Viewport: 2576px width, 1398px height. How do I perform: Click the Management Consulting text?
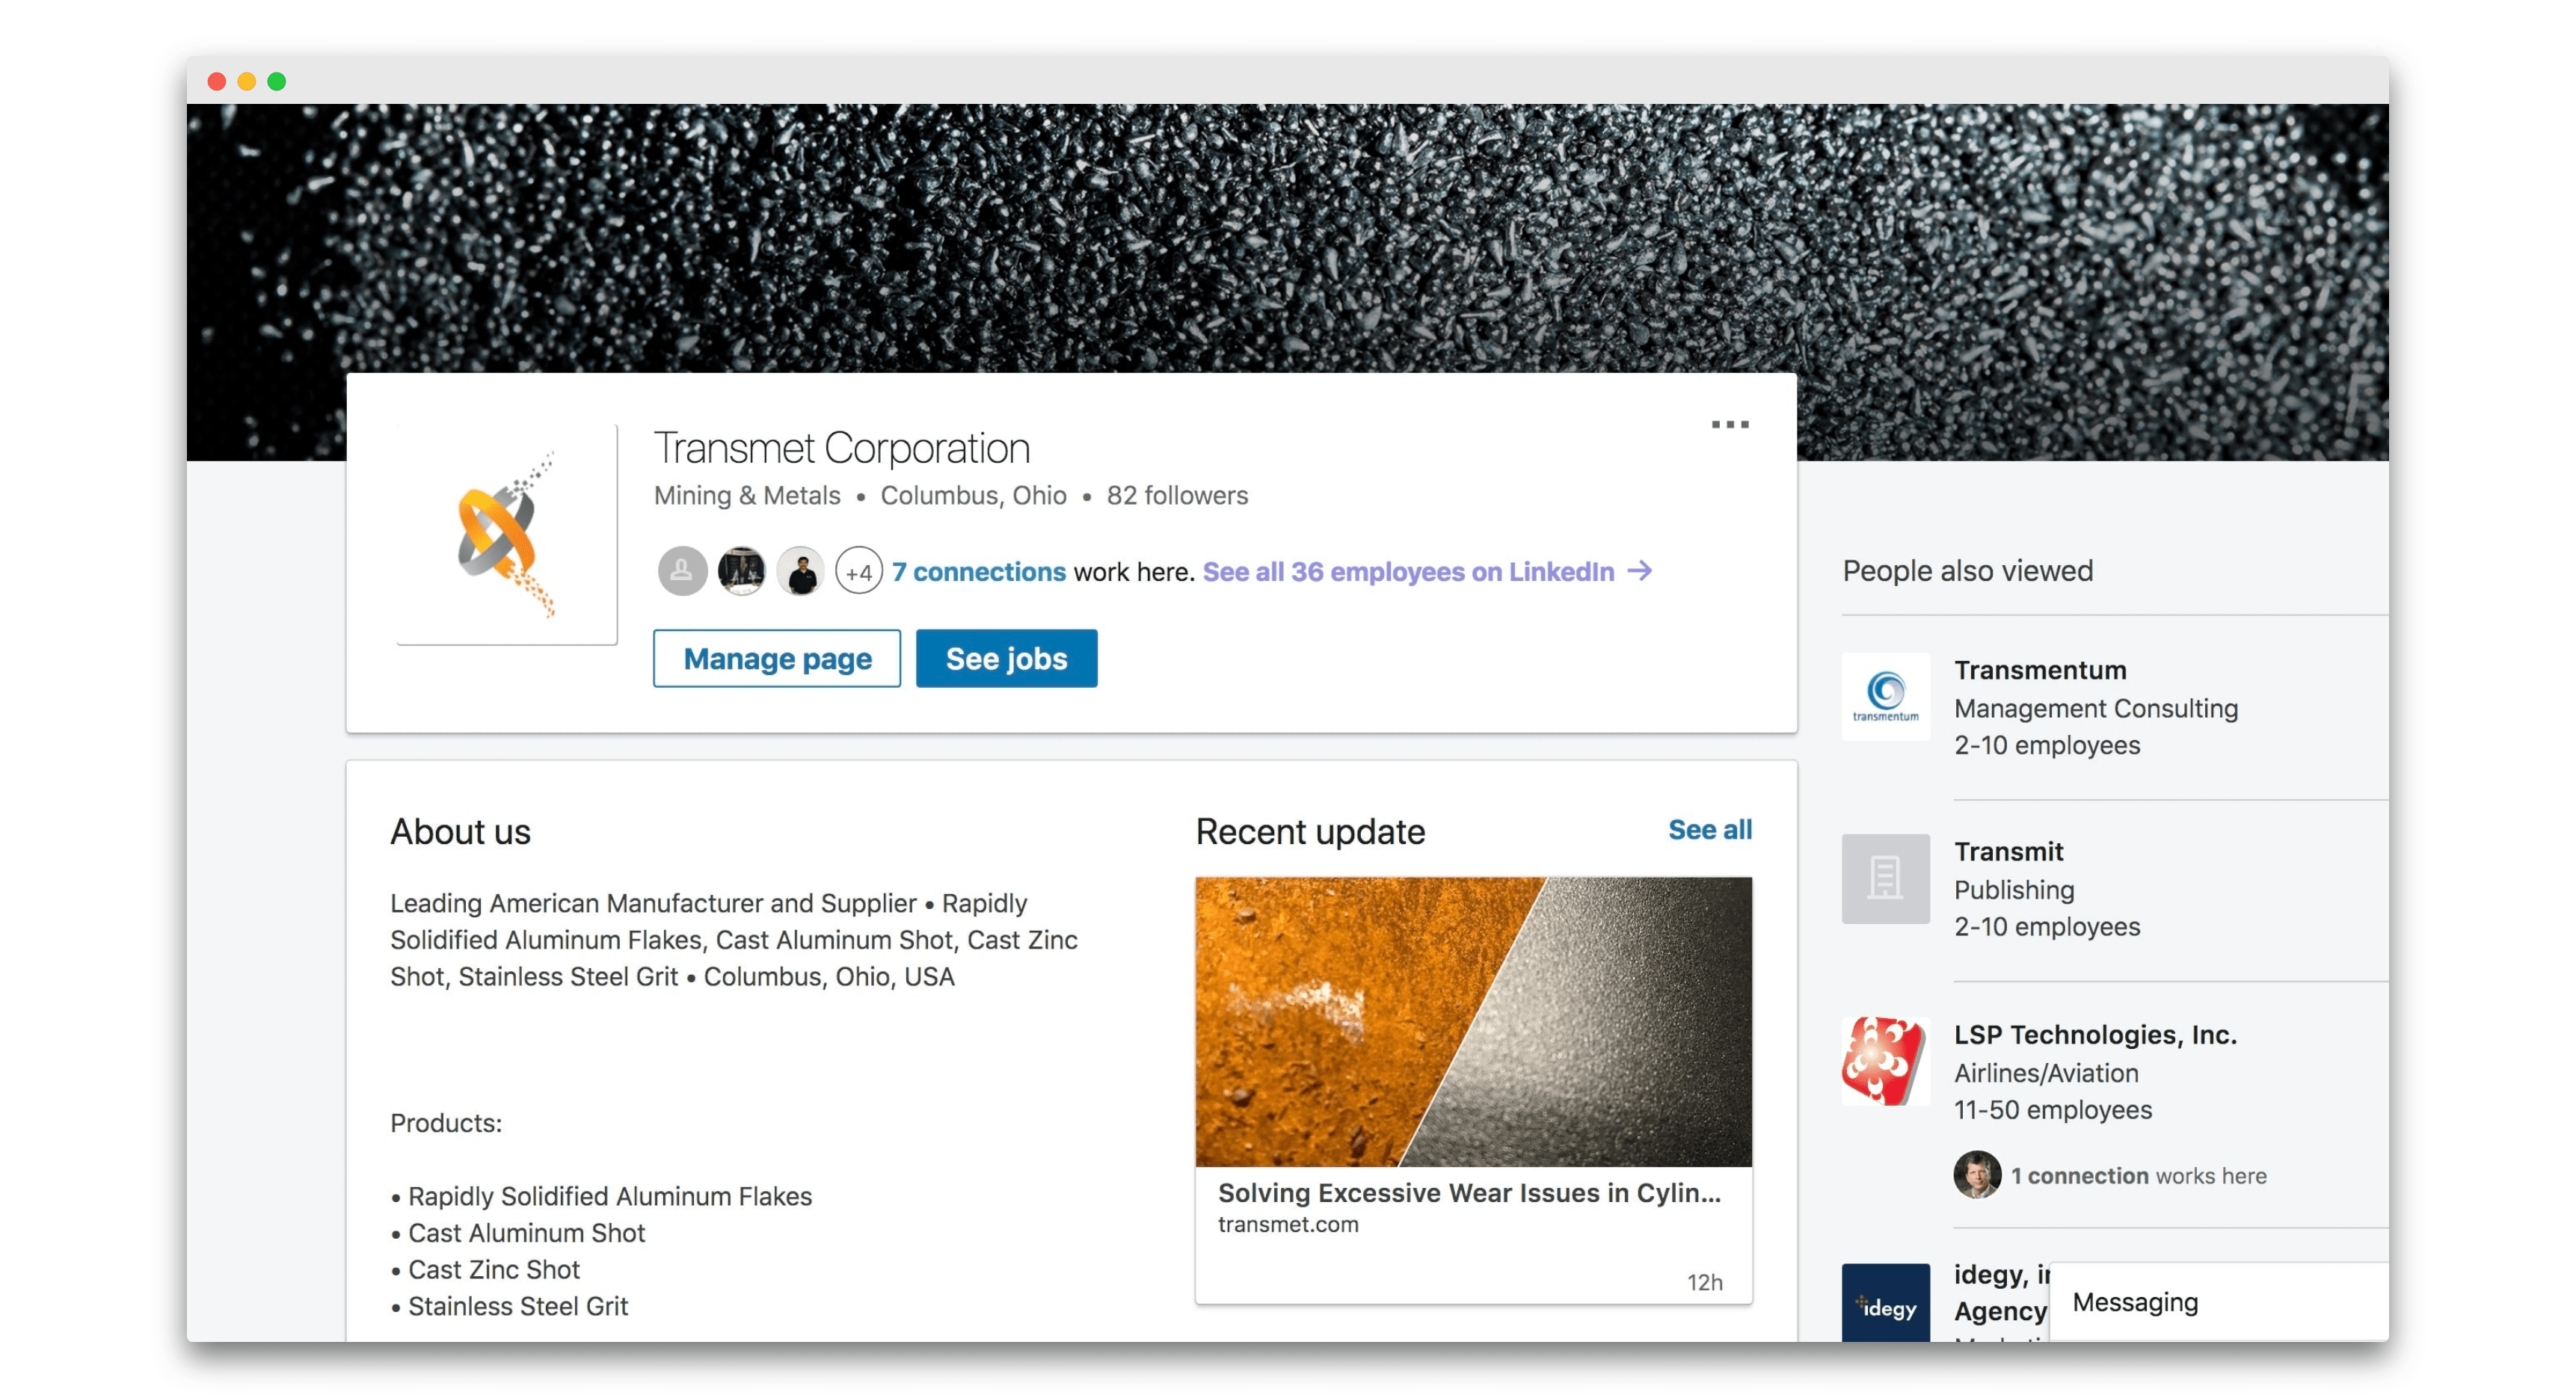[x=2096, y=708]
